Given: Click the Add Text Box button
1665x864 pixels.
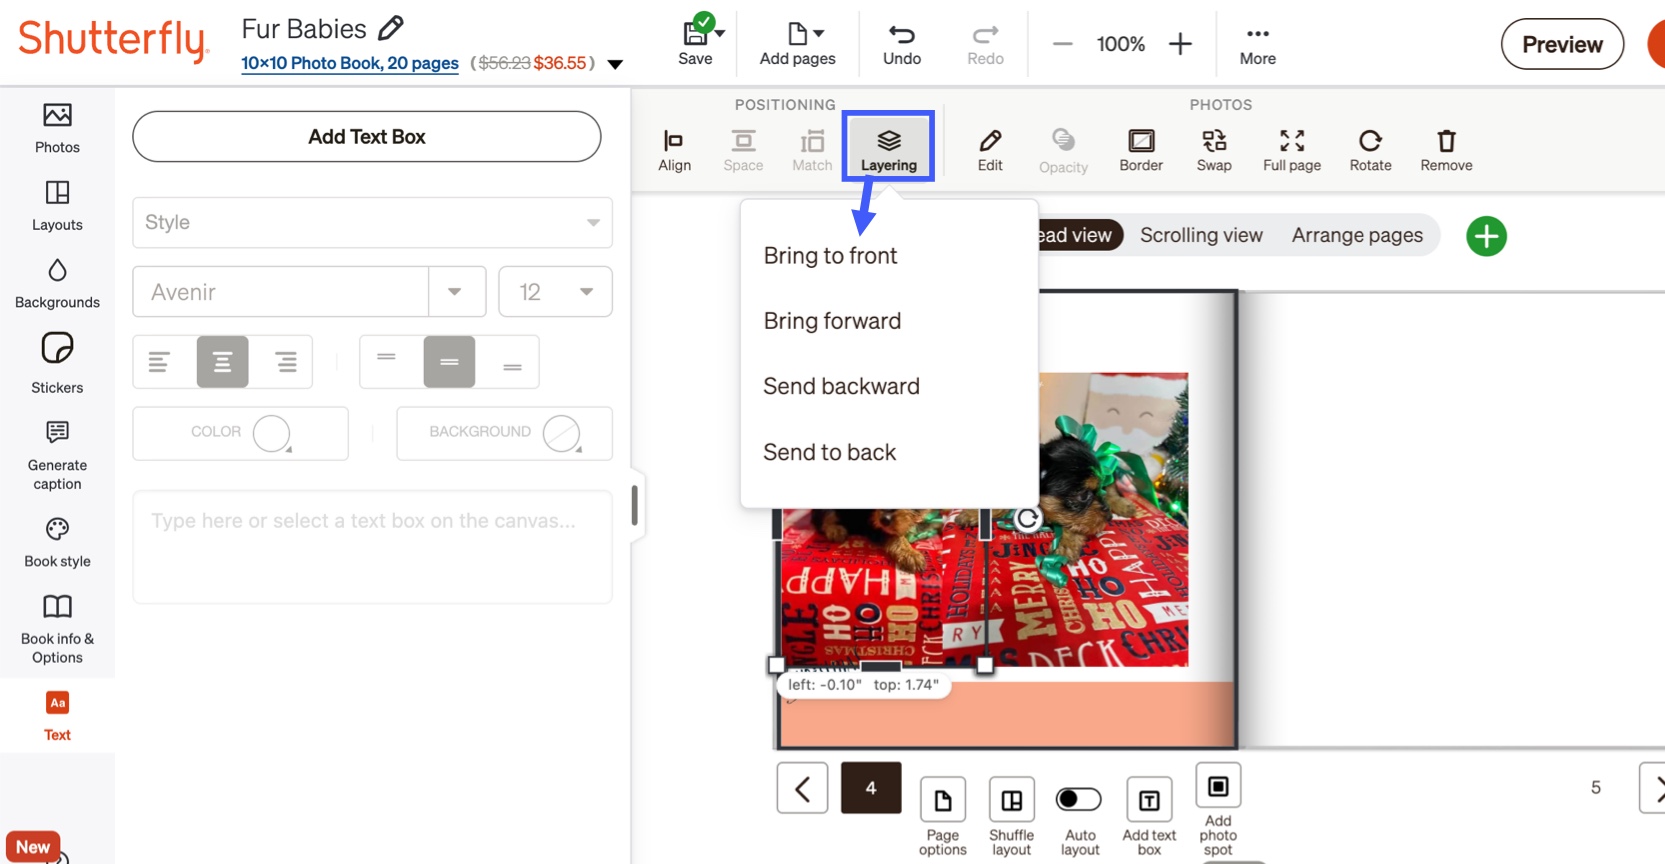Looking at the screenshot, I should click(x=367, y=136).
